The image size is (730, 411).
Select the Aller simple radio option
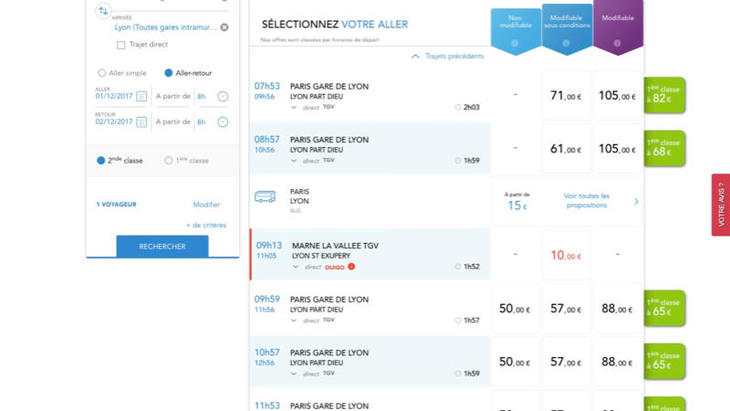[102, 73]
